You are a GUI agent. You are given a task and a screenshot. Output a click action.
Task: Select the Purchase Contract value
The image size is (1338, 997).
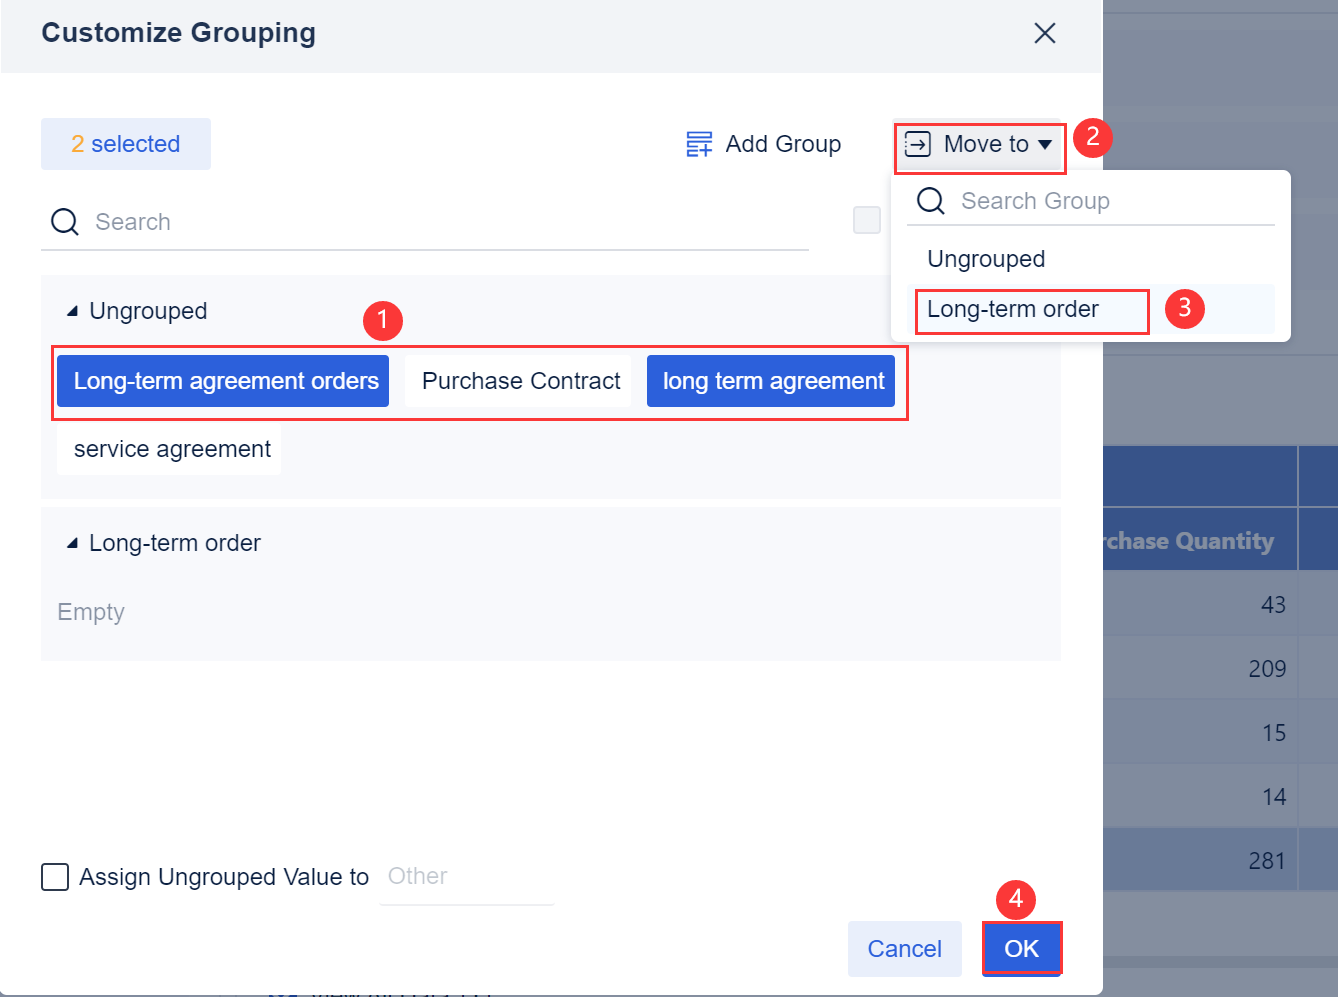(x=519, y=381)
